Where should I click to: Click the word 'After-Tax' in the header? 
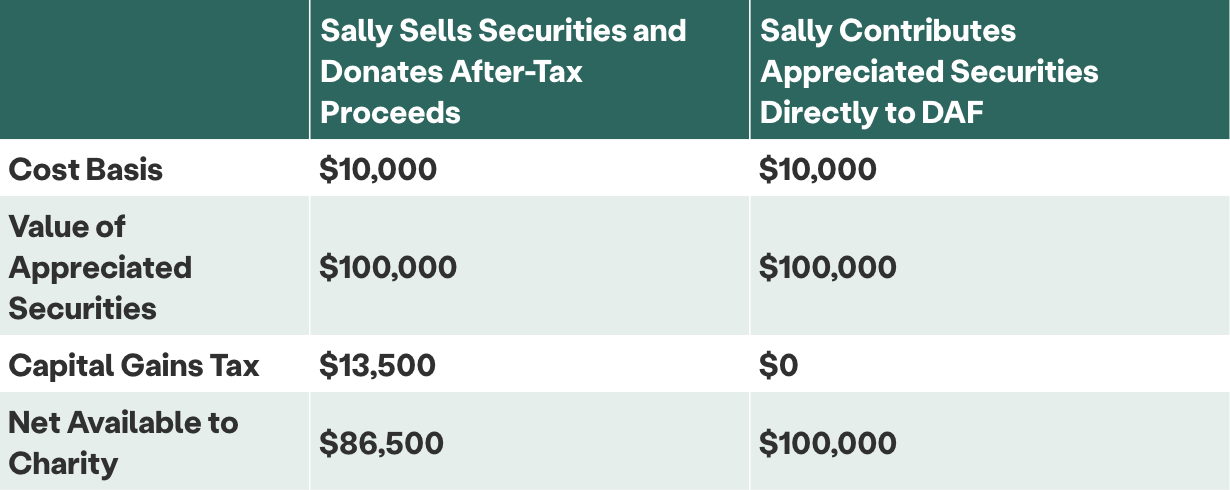click(514, 71)
